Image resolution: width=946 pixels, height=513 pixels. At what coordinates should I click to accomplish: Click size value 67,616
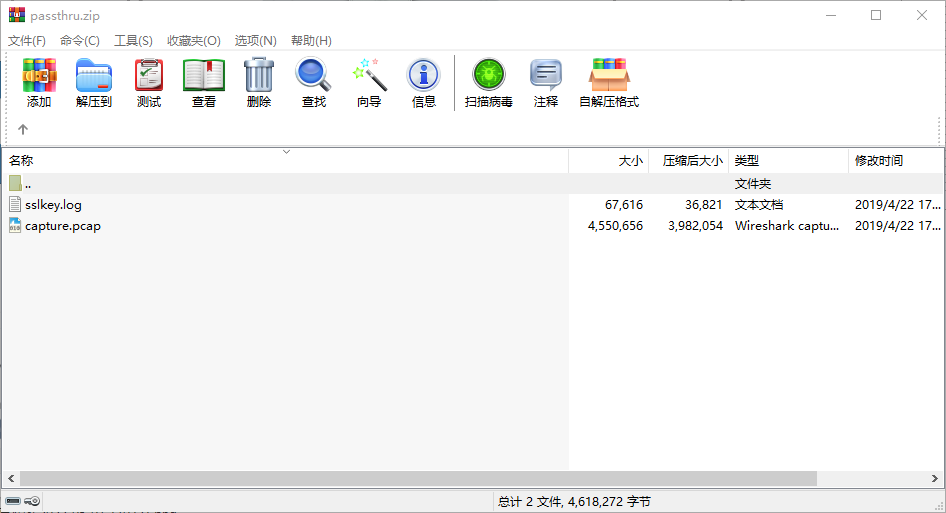pyautogui.click(x=624, y=205)
